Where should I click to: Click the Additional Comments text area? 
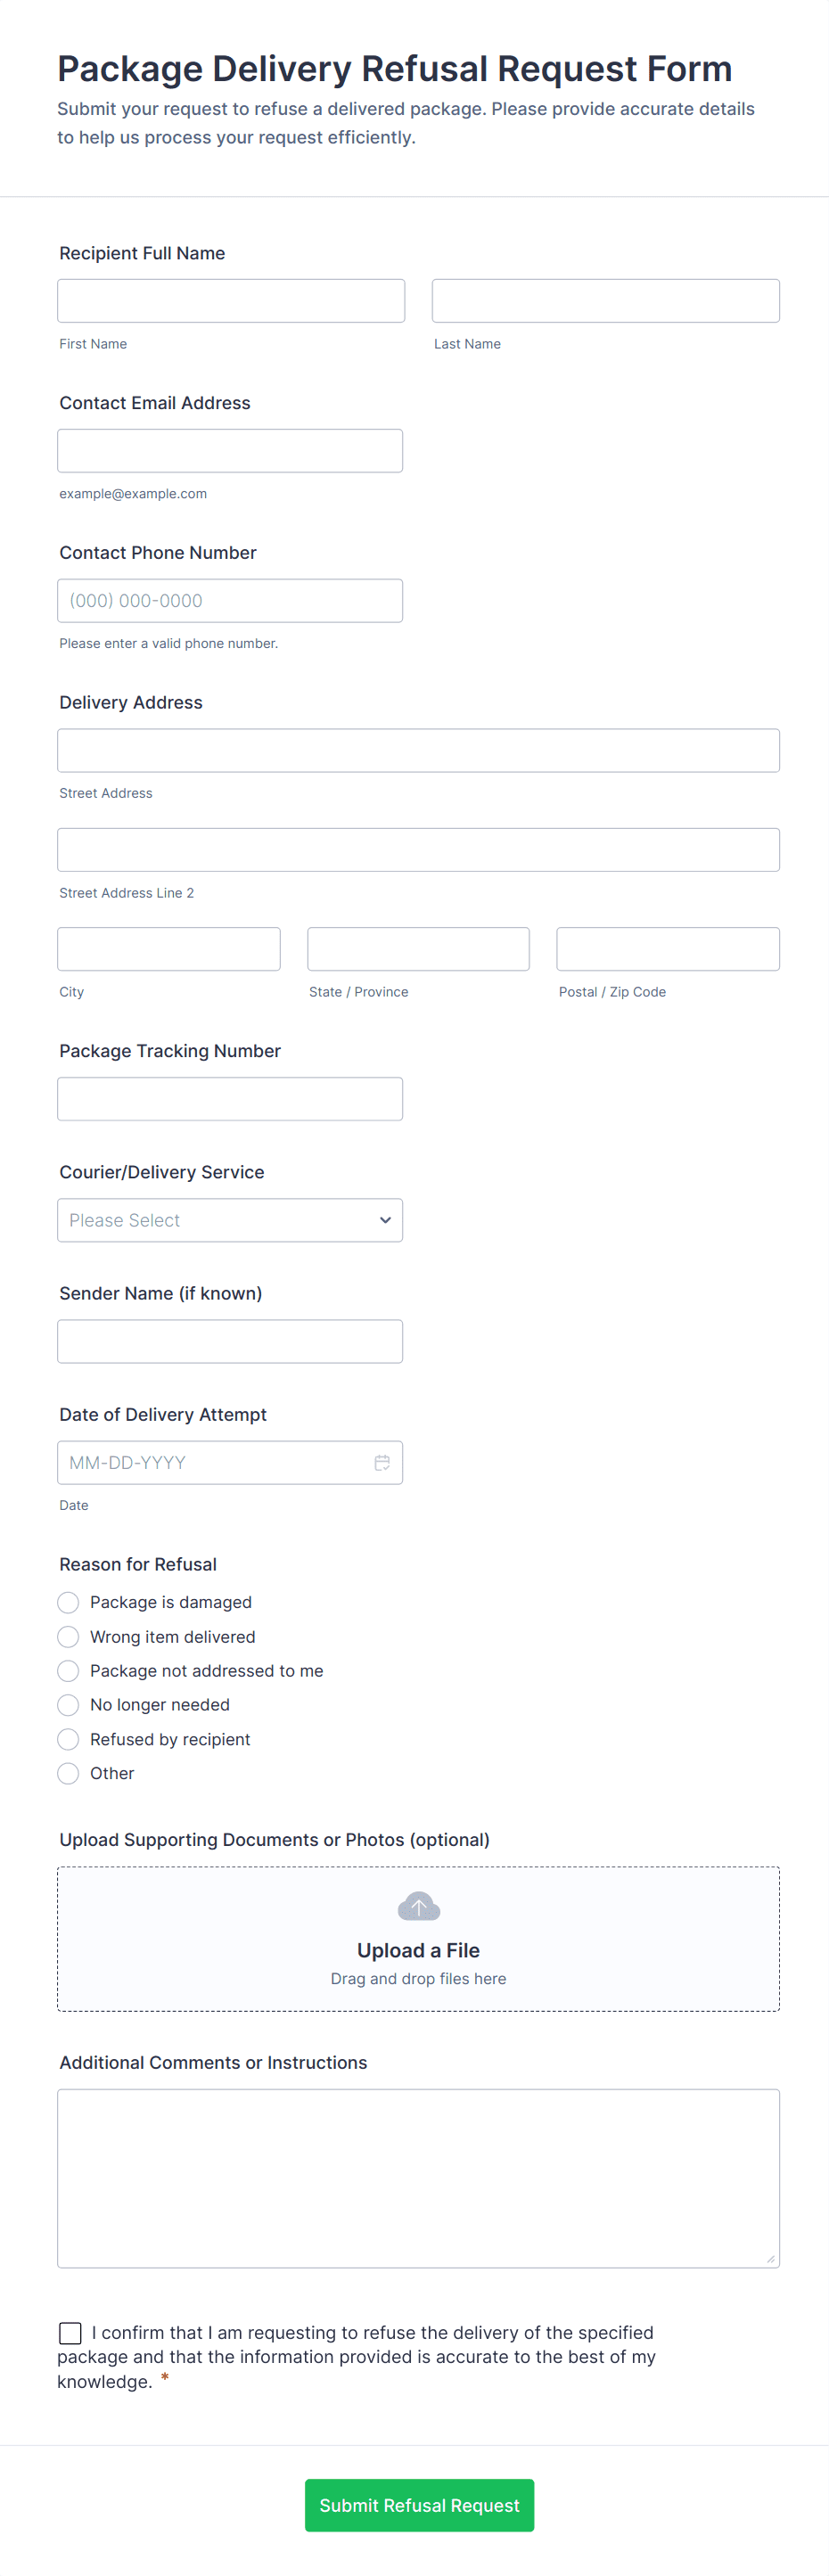(x=418, y=2177)
